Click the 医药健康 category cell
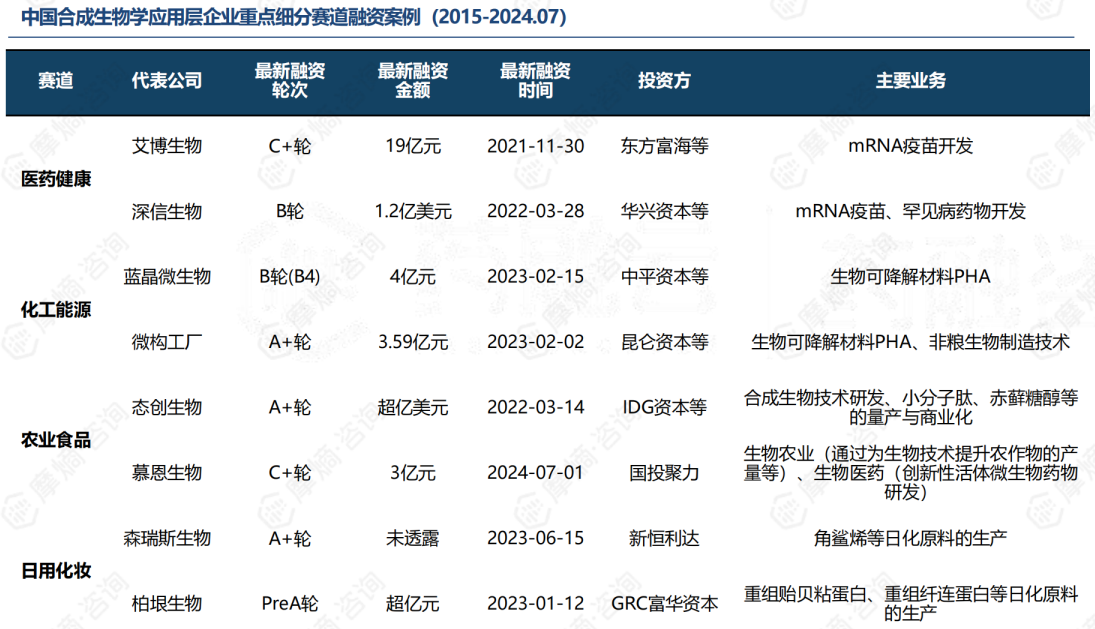Image resolution: width=1095 pixels, height=629 pixels. coord(56,179)
